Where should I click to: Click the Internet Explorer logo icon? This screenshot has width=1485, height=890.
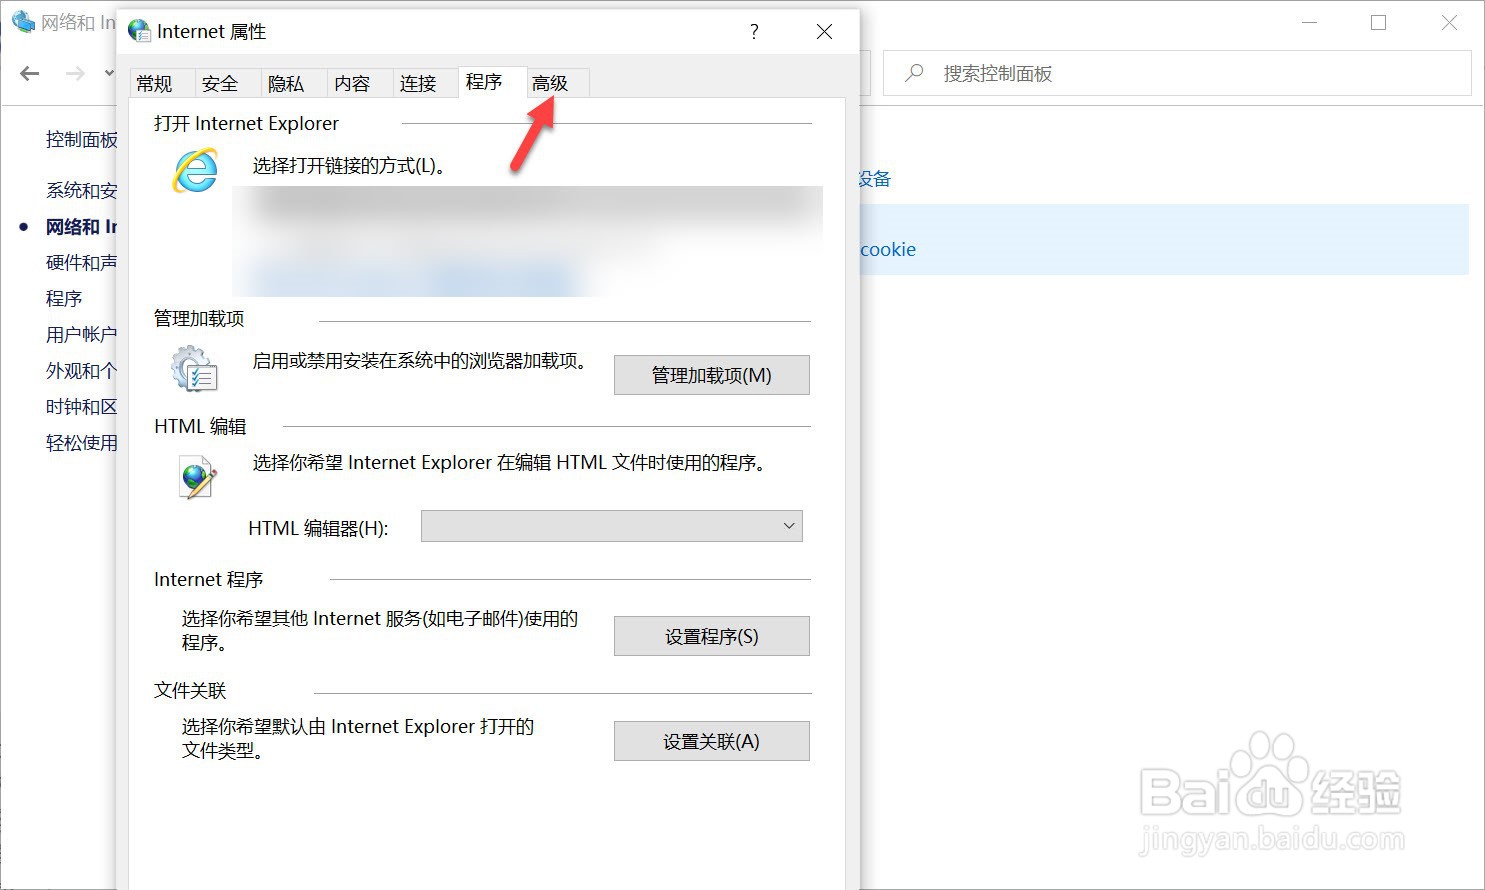196,171
